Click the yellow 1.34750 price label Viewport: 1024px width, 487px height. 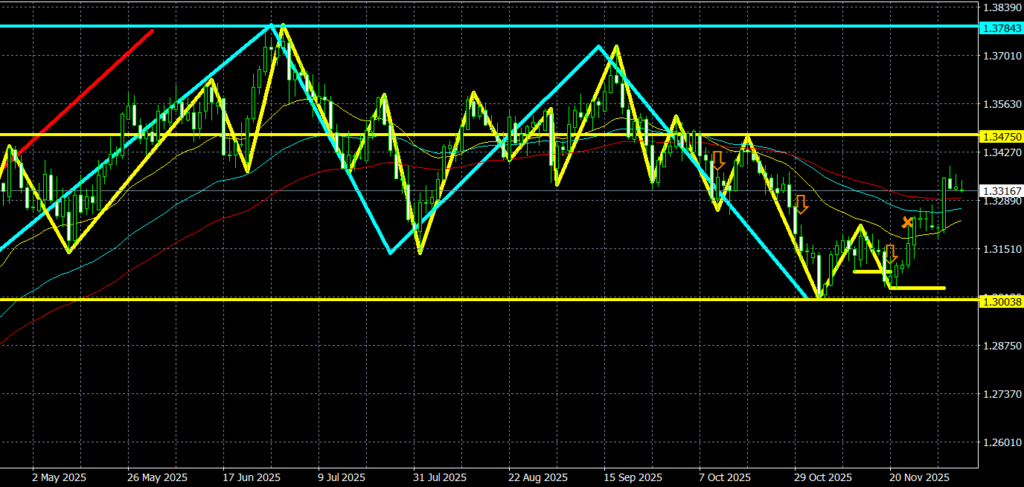coord(1000,135)
